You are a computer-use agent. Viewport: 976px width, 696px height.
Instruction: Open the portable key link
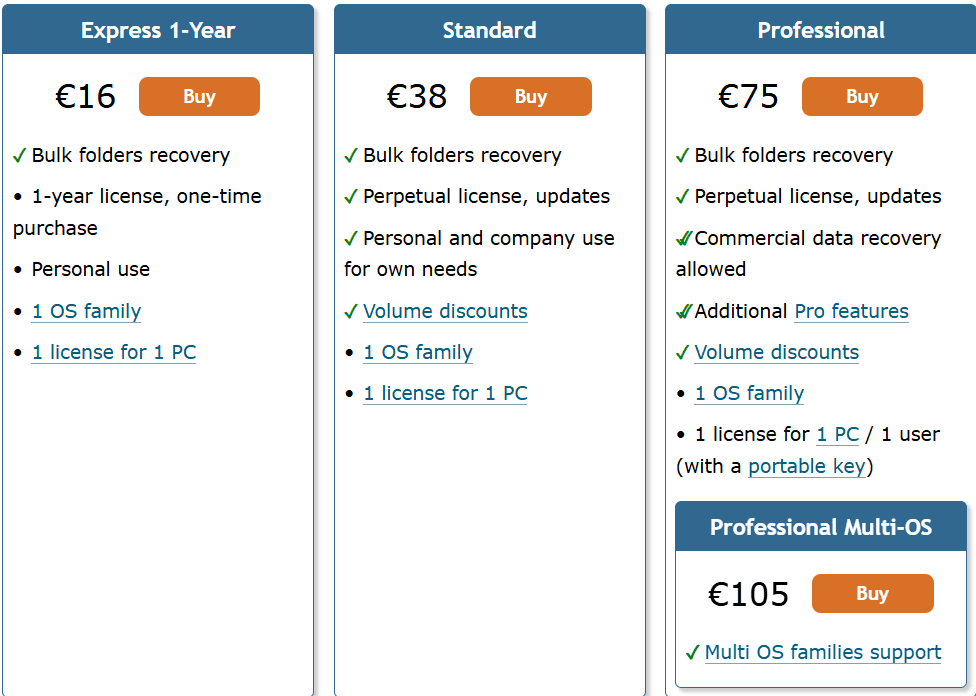(806, 466)
